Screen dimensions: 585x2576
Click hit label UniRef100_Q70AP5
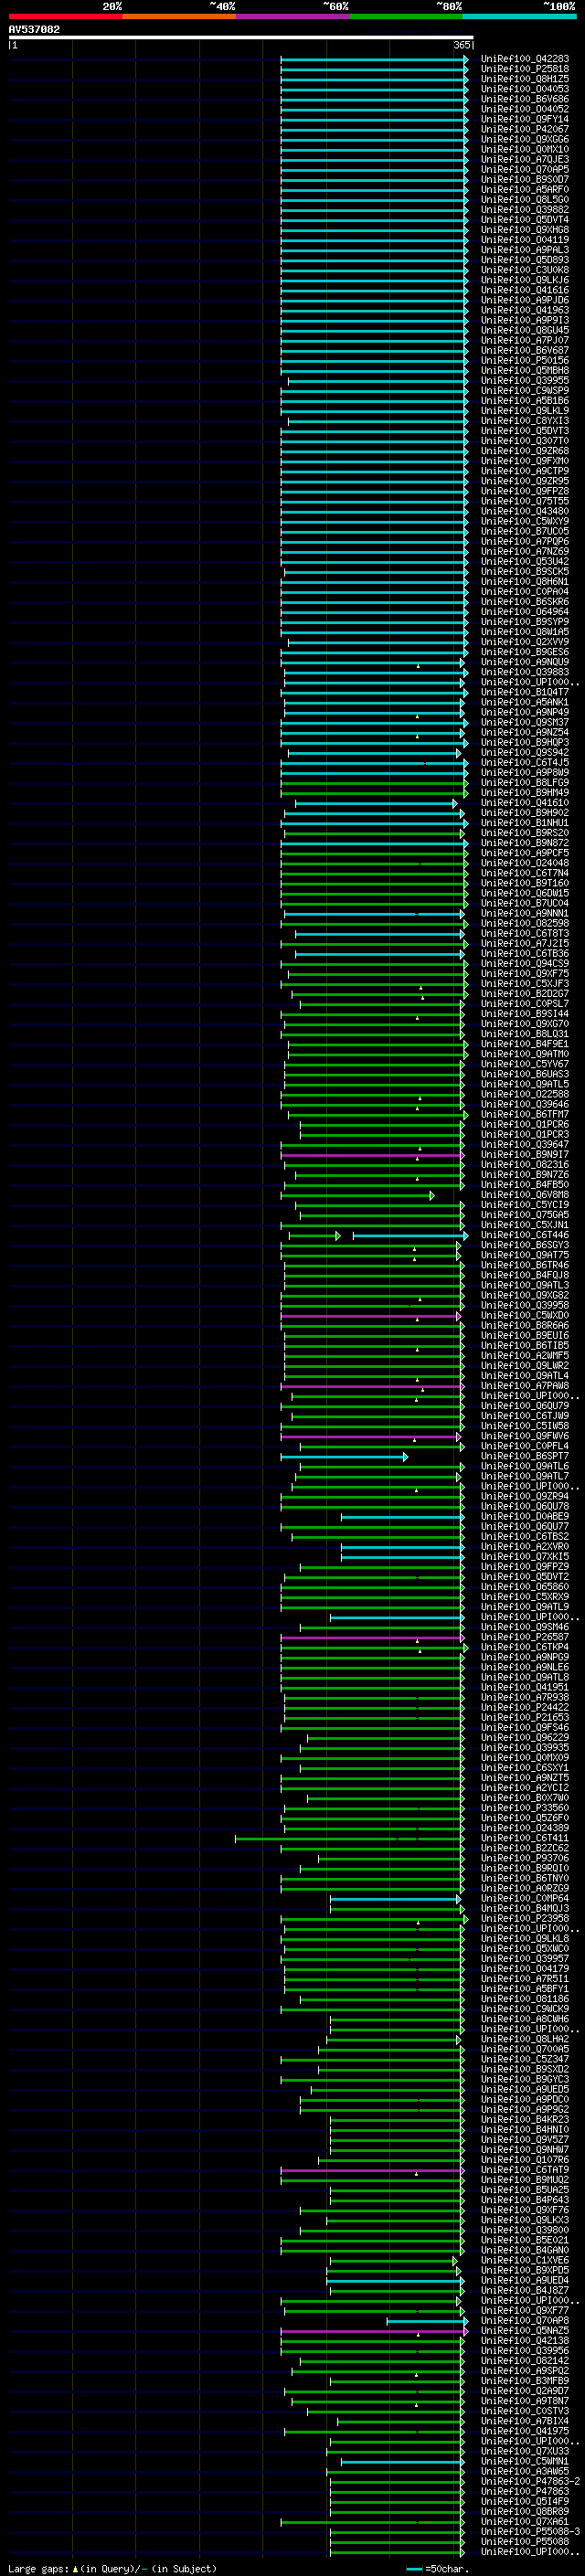[x=525, y=169]
